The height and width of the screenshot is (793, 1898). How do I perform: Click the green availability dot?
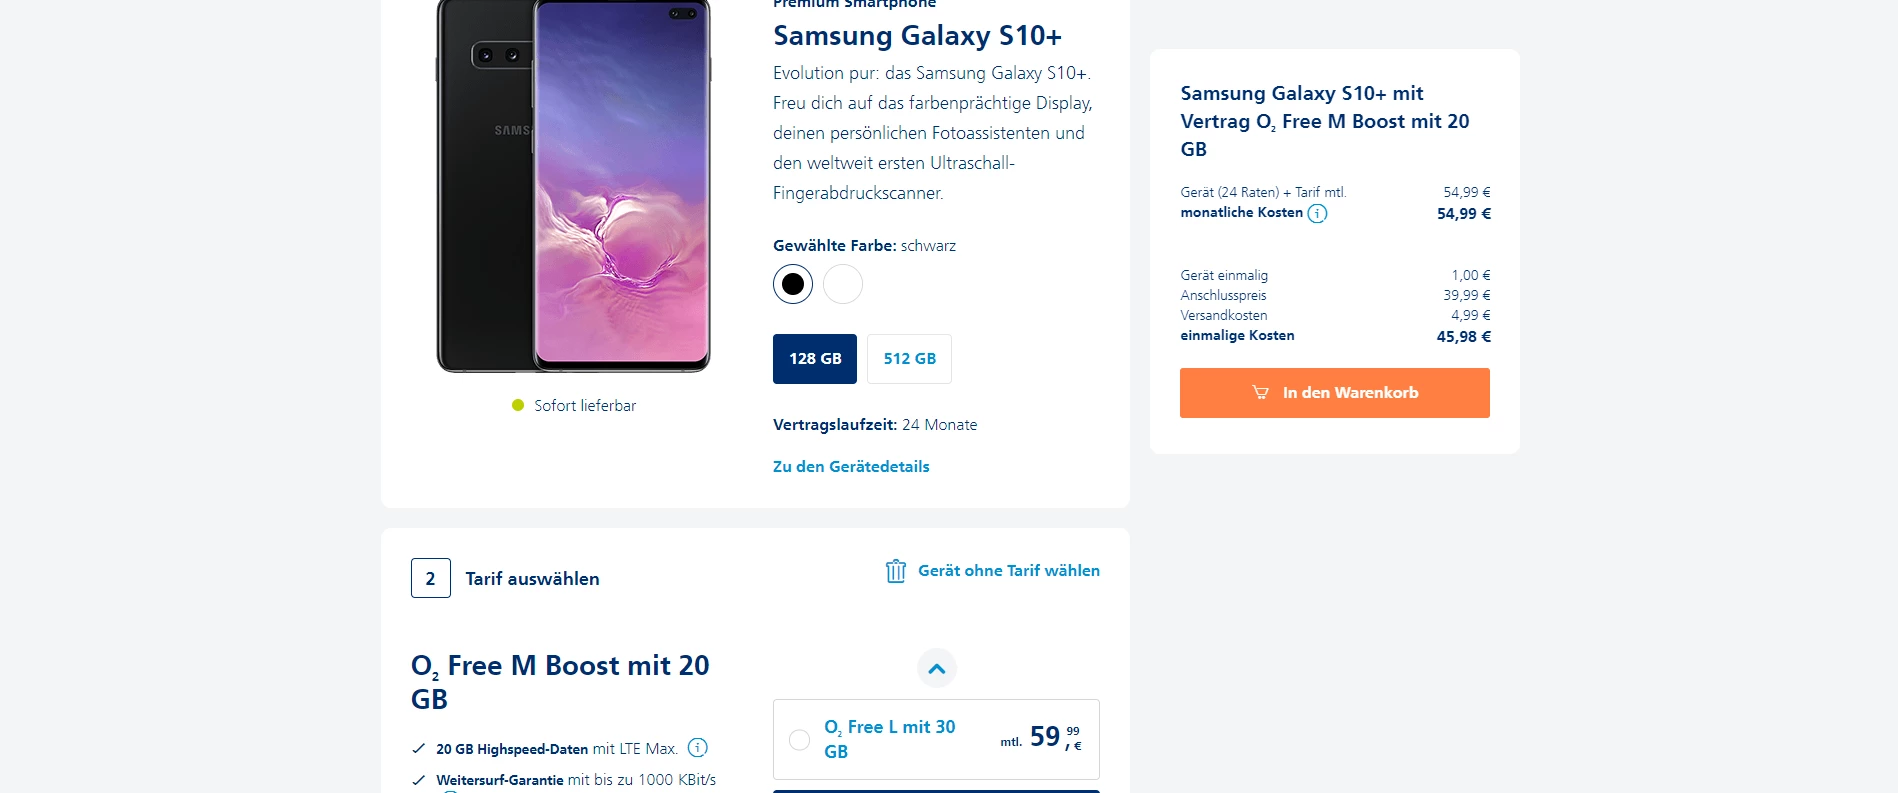(x=518, y=405)
